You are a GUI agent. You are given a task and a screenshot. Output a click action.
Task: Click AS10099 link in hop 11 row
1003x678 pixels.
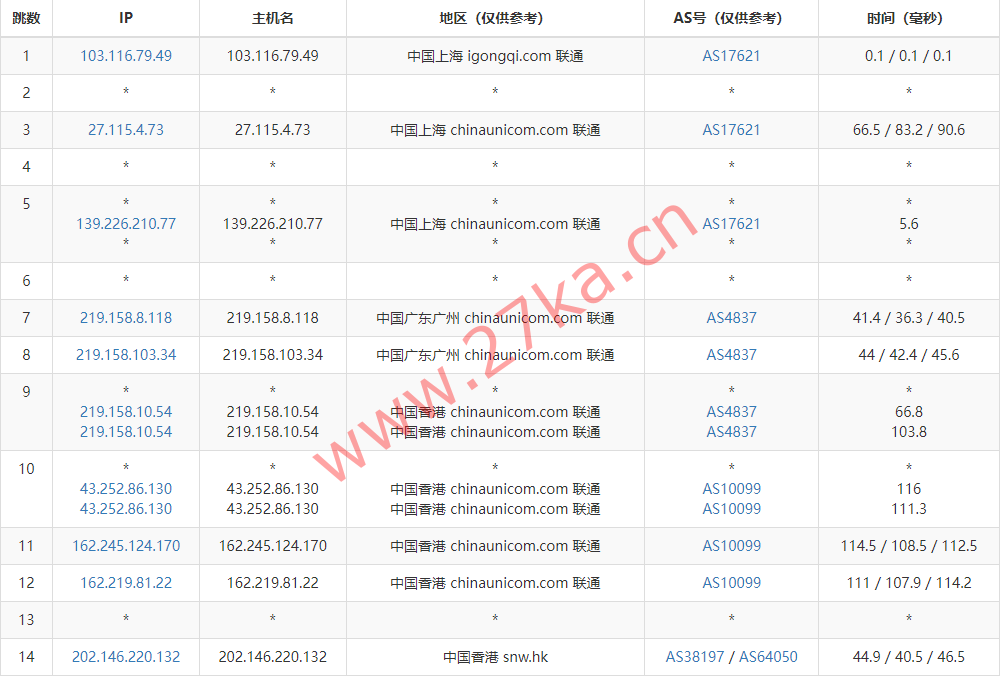(732, 546)
